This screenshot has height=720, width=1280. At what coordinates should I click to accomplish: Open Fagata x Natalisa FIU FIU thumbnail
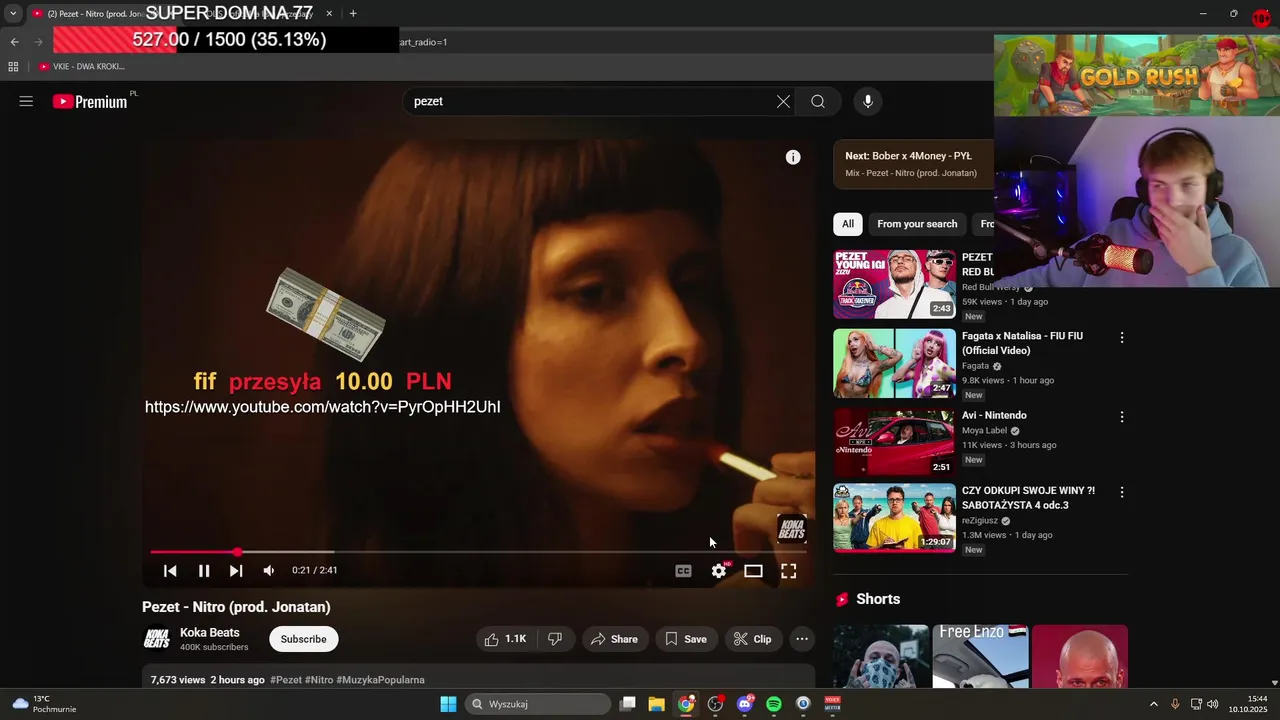[894, 363]
